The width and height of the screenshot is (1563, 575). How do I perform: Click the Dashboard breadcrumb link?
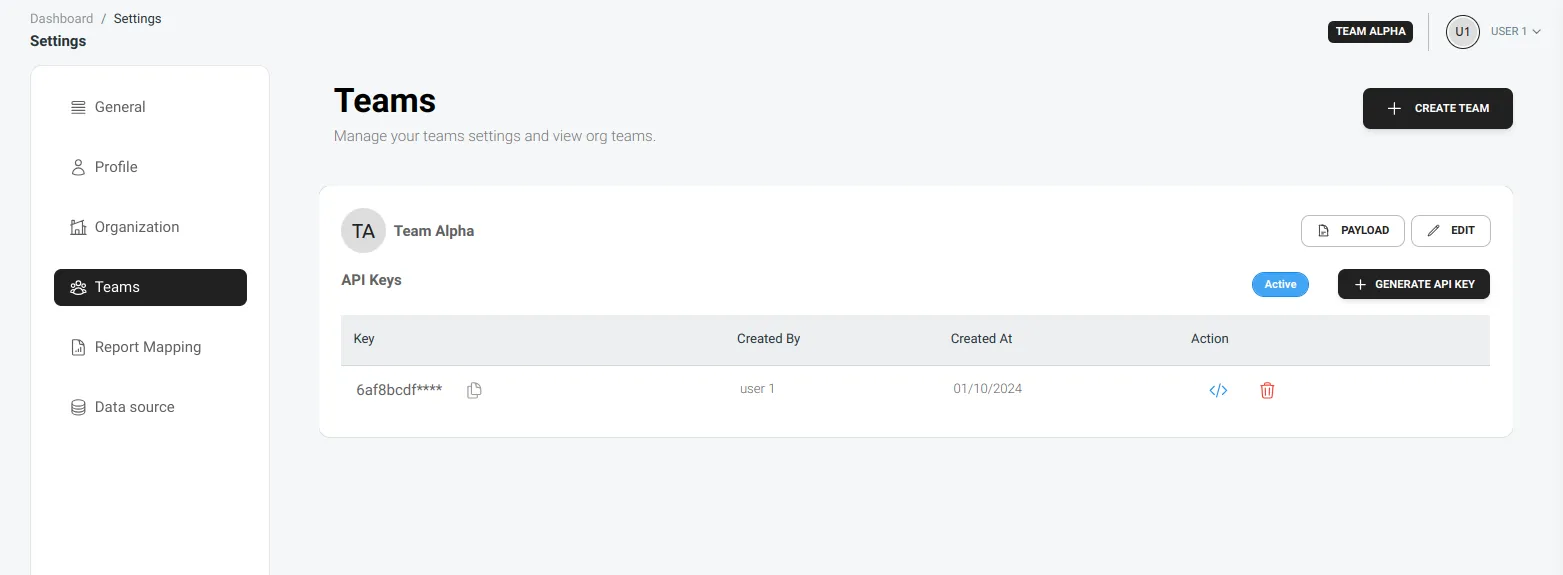click(x=62, y=19)
